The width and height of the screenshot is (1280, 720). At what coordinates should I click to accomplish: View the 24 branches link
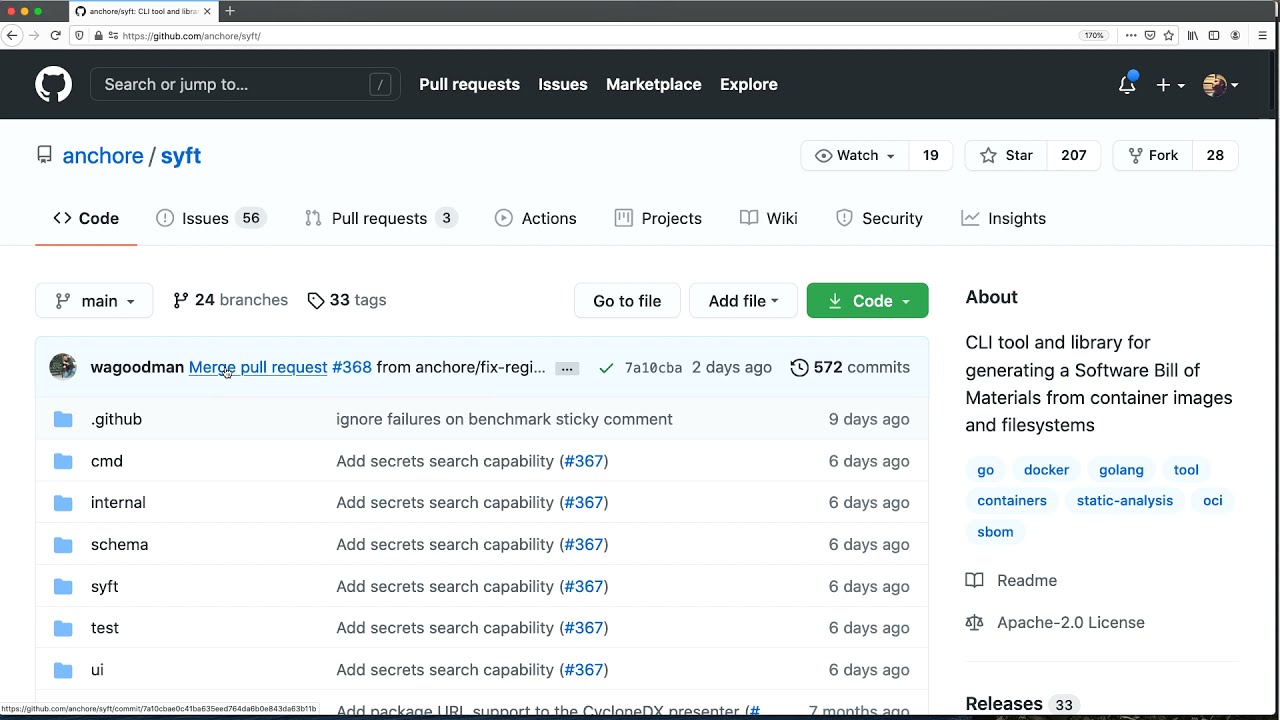click(x=230, y=300)
